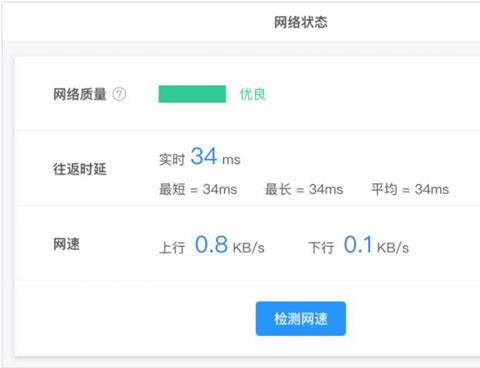Click the 检测网速 button
The image size is (480, 368).
pyautogui.click(x=301, y=319)
